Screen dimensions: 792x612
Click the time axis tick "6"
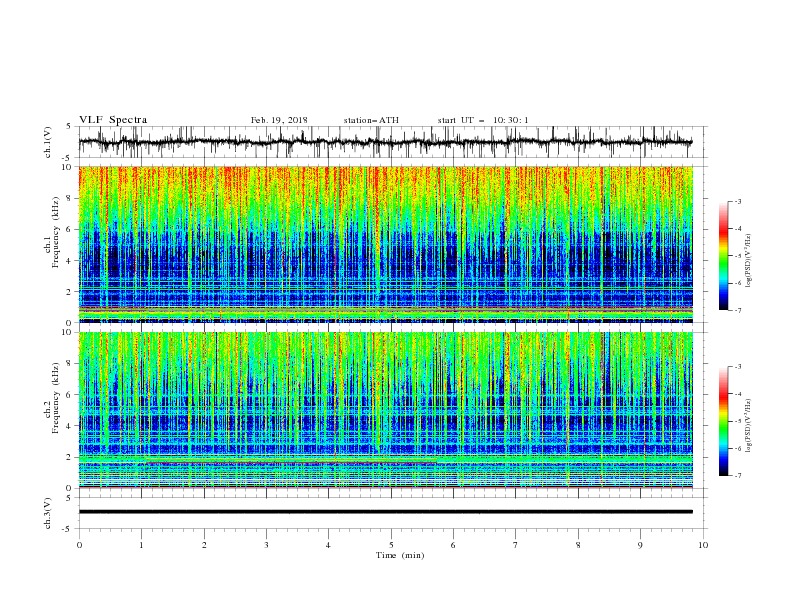[x=453, y=545]
